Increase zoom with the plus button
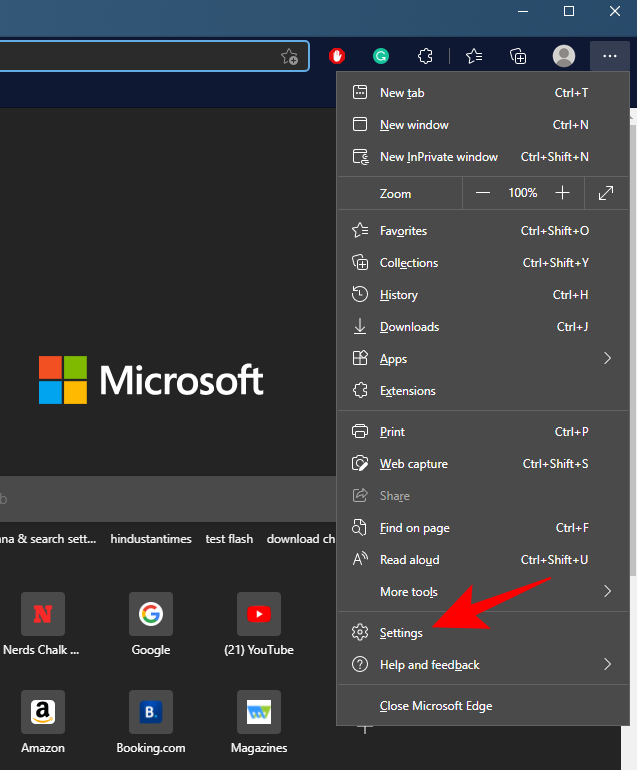This screenshot has width=637, height=770. 563,193
